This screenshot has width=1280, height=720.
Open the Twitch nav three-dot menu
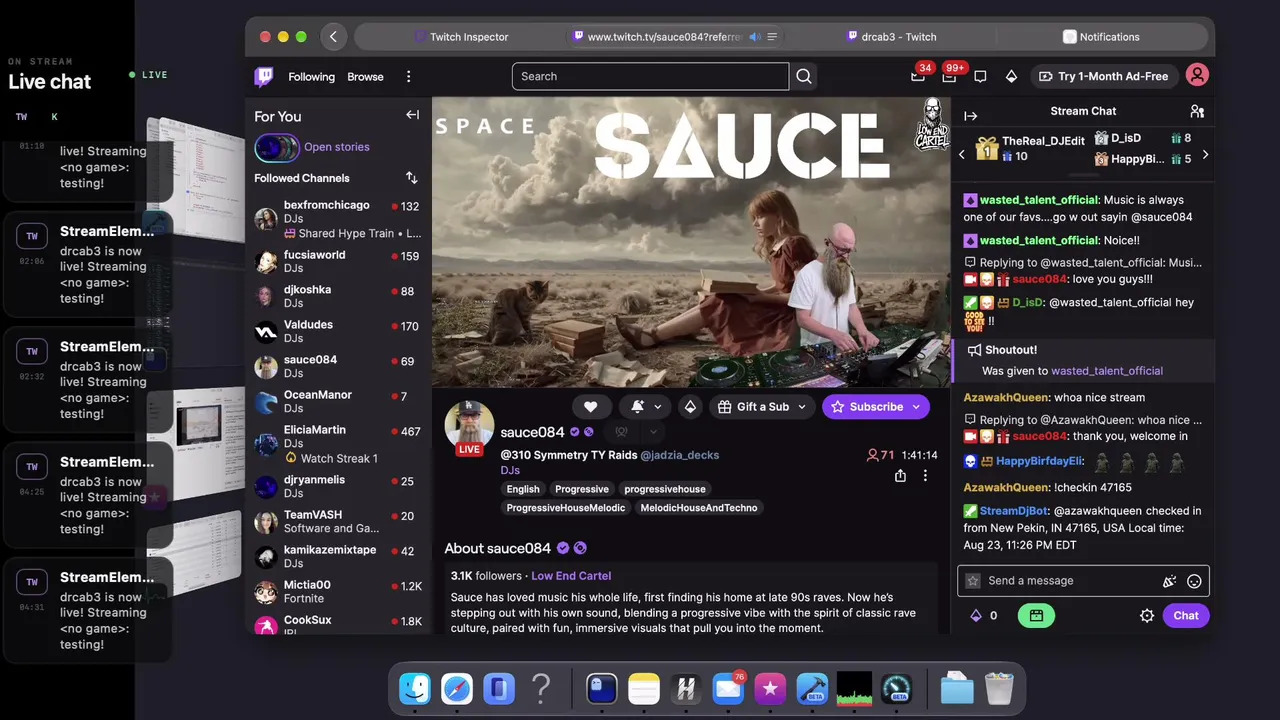pyautogui.click(x=408, y=77)
